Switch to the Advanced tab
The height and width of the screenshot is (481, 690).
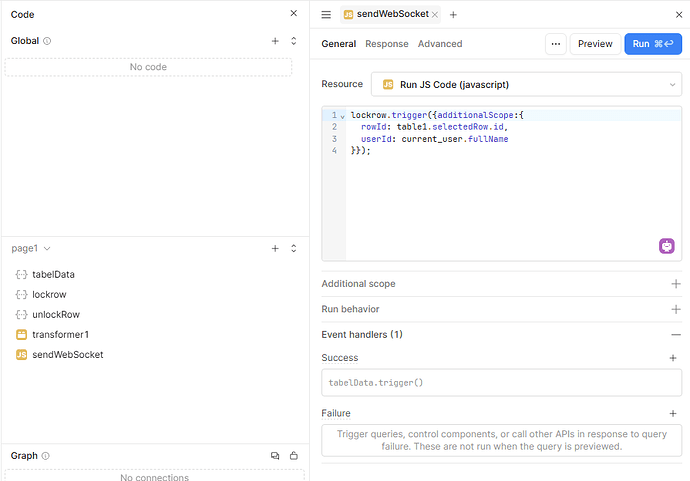click(x=440, y=44)
